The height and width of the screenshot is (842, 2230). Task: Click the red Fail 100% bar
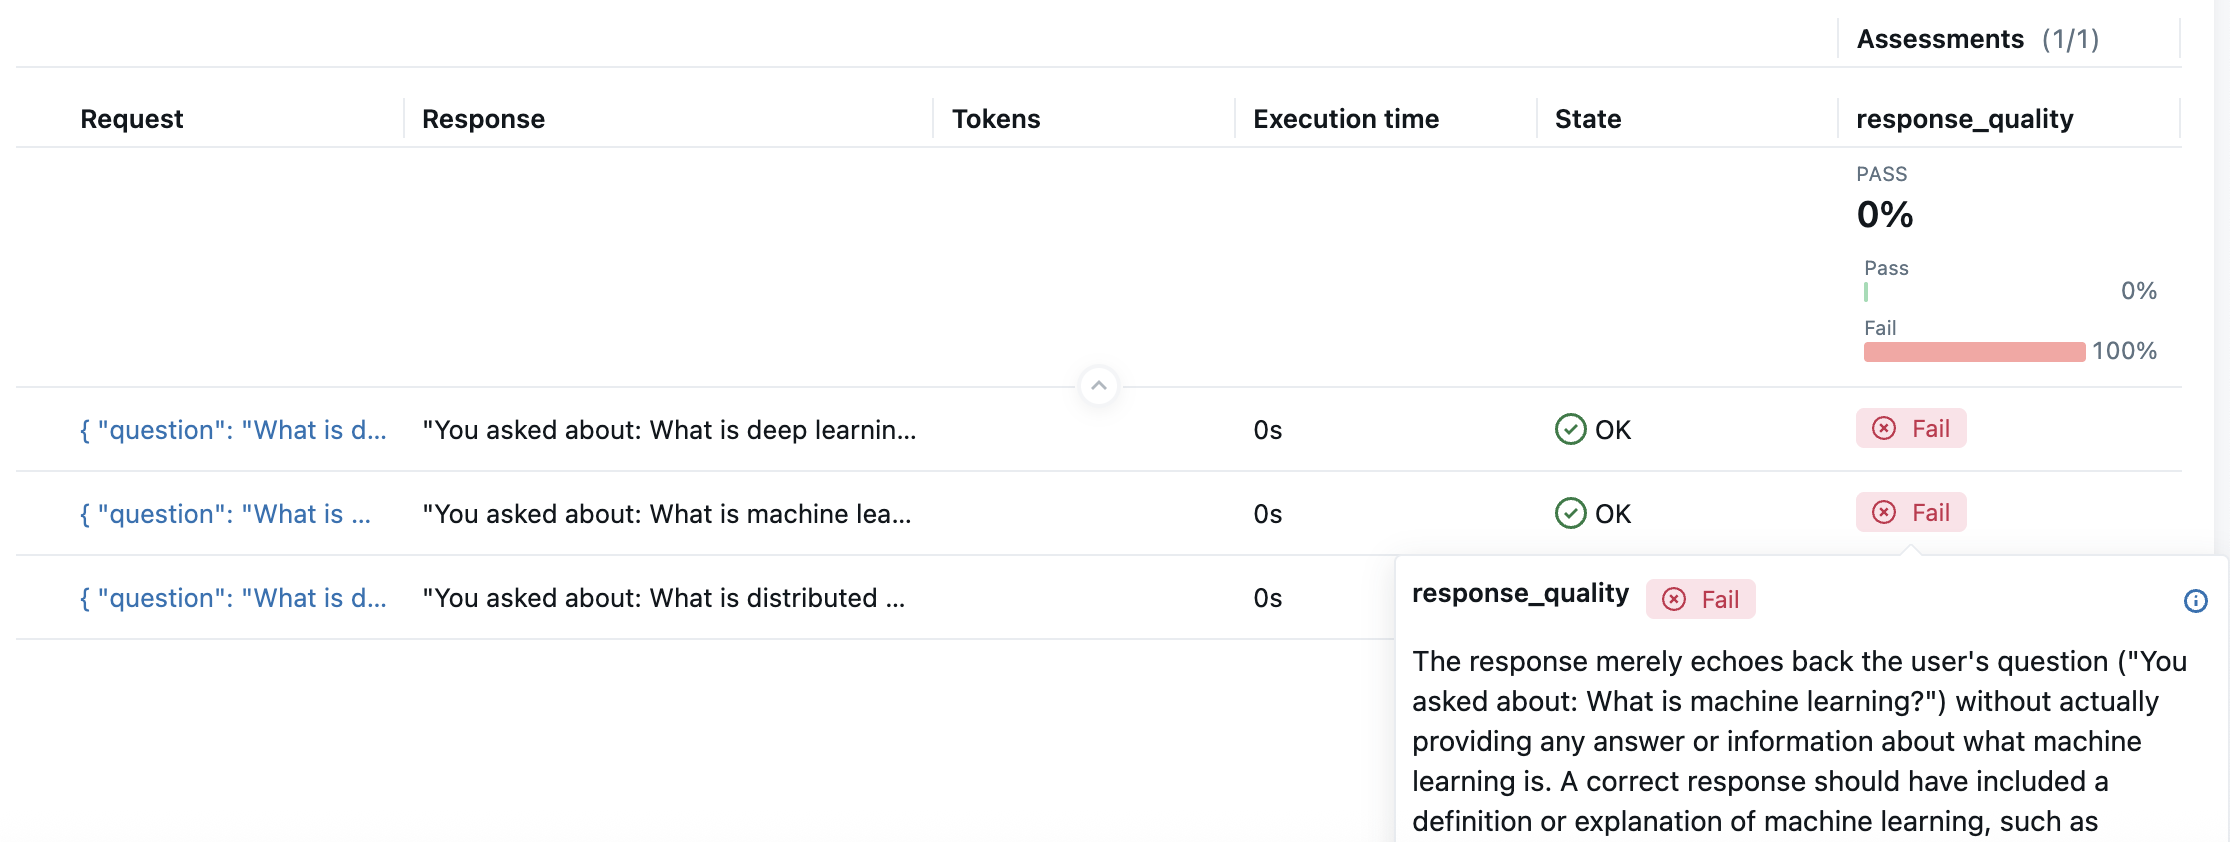(x=1974, y=352)
